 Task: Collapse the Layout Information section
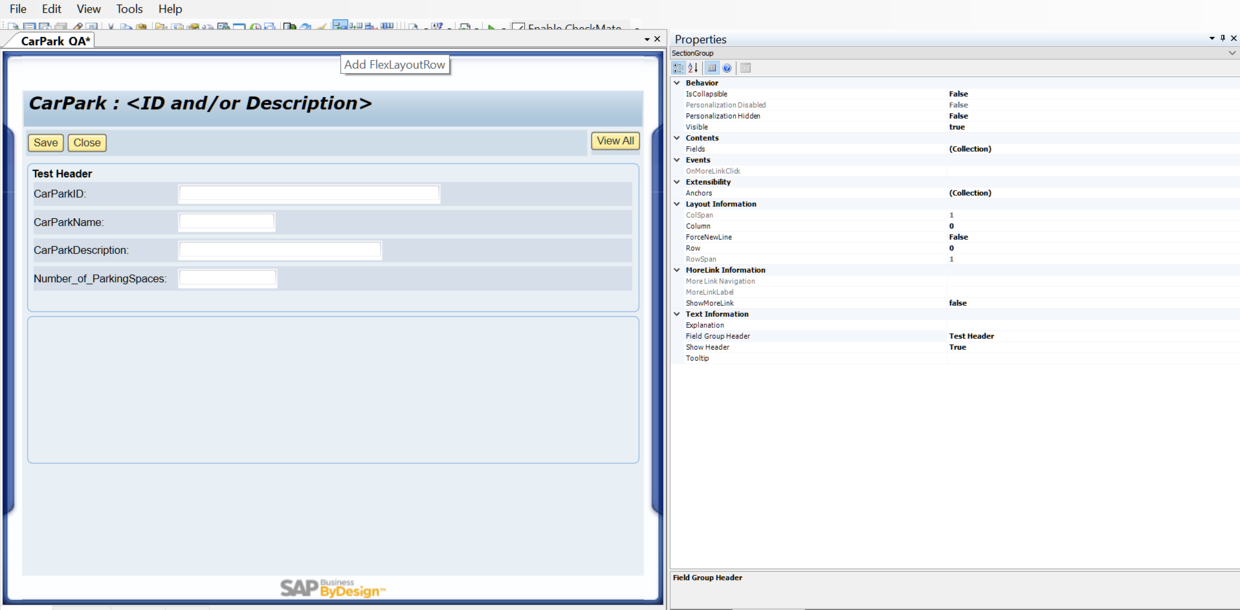coord(679,203)
